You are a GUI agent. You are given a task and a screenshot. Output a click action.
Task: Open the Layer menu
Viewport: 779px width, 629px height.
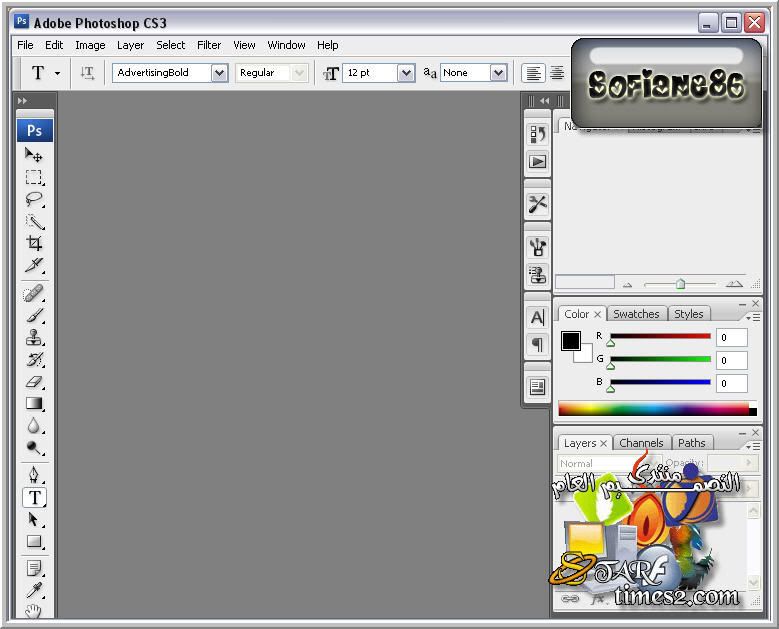(x=130, y=45)
